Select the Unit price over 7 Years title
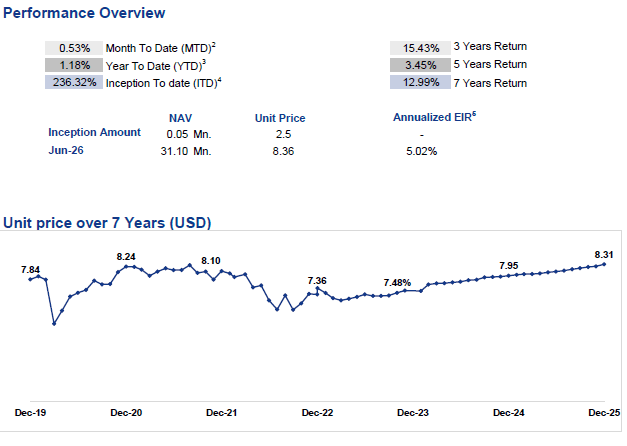This screenshot has width=627, height=446. click(107, 223)
